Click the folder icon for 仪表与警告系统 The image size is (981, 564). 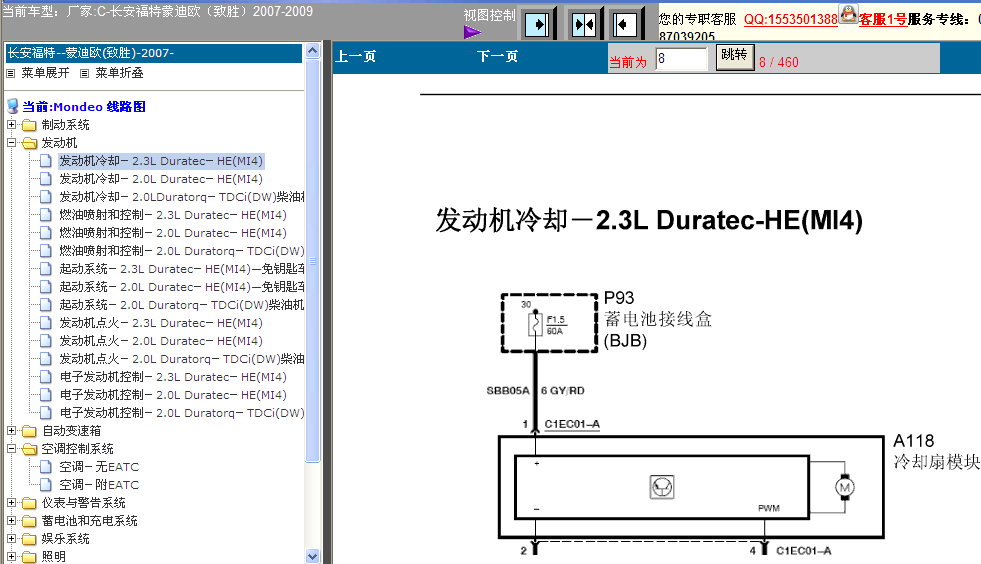[x=29, y=503]
